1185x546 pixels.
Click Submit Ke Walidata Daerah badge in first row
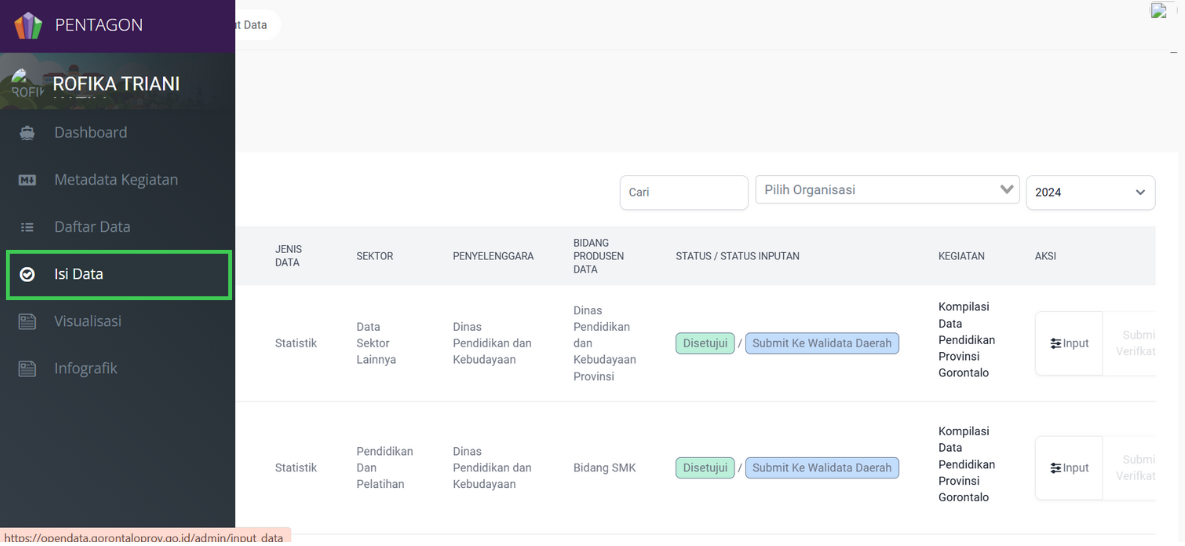pos(822,343)
